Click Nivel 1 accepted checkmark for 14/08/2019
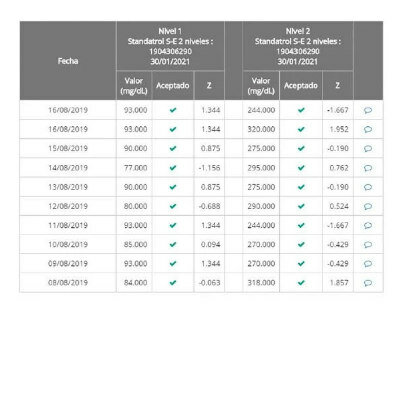The width and height of the screenshot is (400, 400). [173, 168]
